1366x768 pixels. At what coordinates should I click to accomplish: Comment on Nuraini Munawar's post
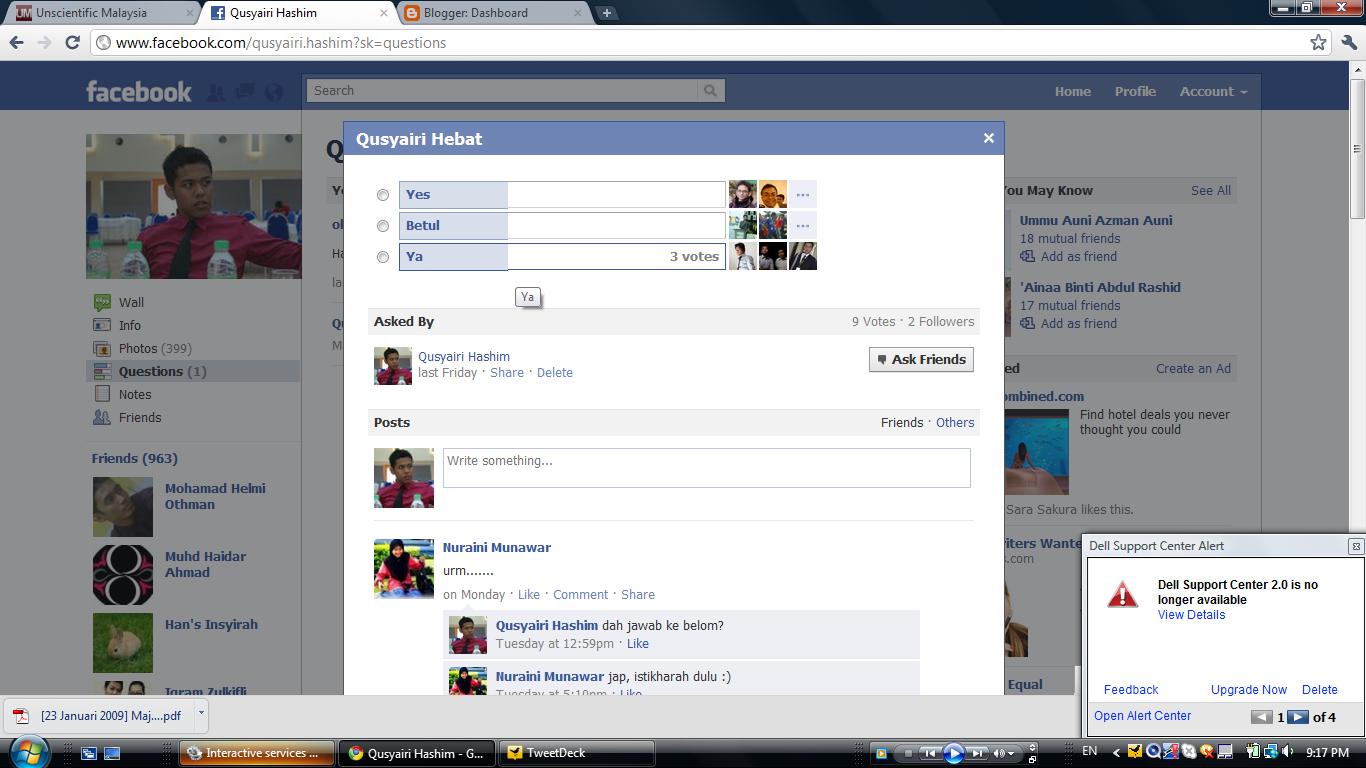[580, 594]
